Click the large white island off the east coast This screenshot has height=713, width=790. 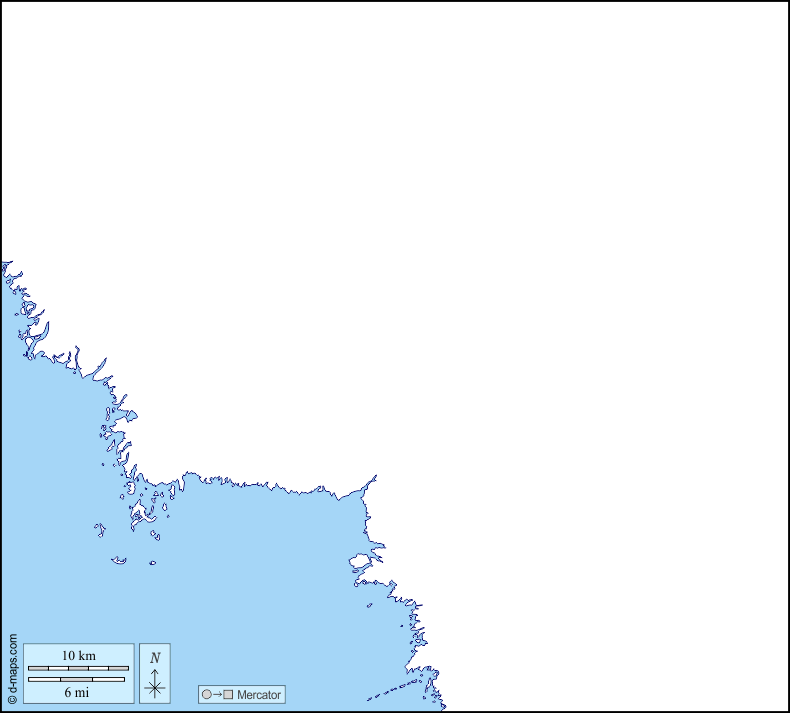tap(360, 562)
